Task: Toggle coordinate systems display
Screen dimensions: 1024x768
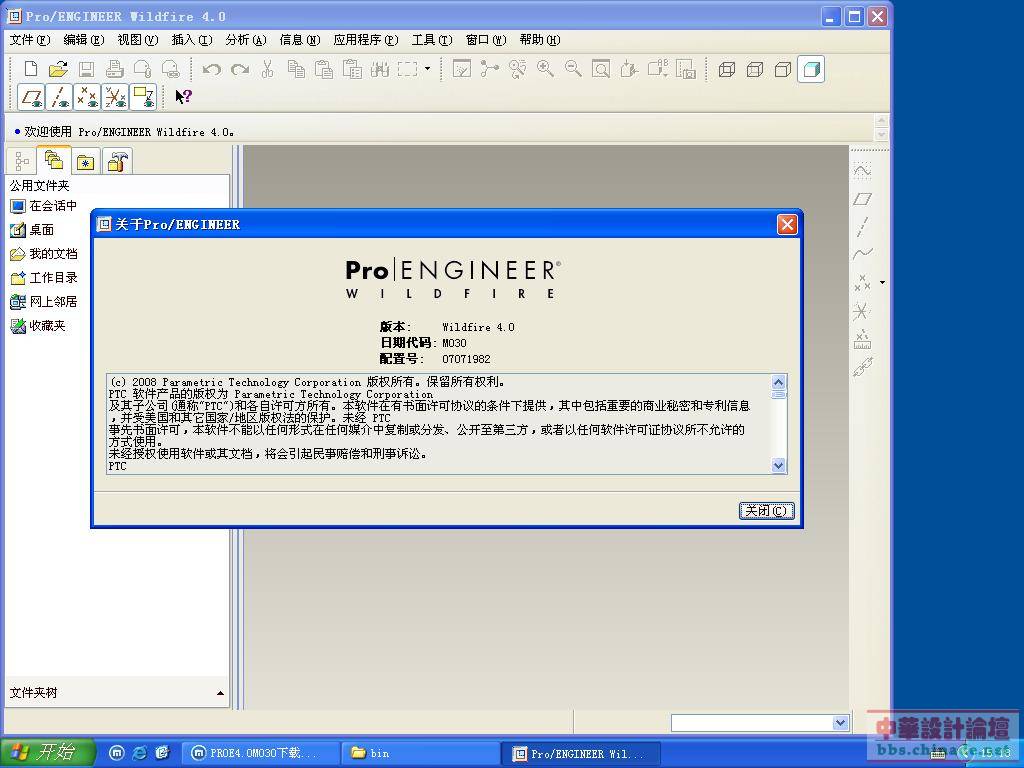Action: [x=116, y=97]
